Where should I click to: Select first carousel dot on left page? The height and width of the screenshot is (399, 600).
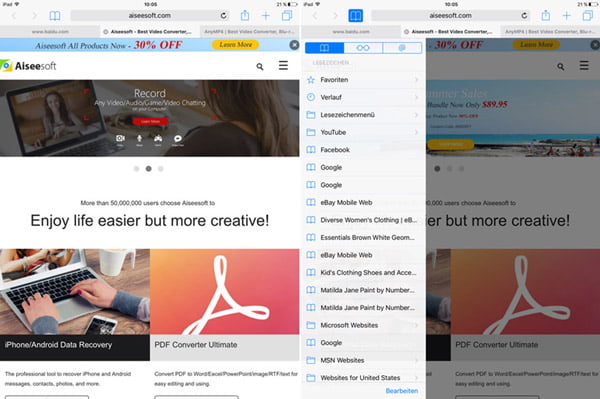(x=136, y=169)
